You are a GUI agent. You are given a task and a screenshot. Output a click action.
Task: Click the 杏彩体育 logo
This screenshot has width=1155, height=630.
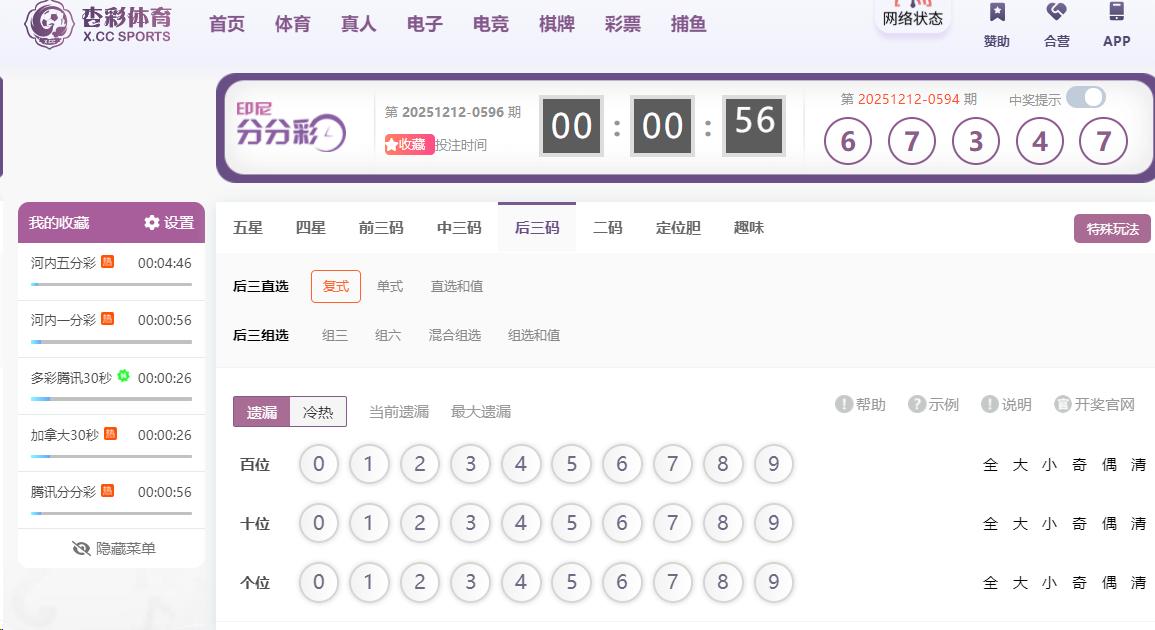(x=98, y=24)
